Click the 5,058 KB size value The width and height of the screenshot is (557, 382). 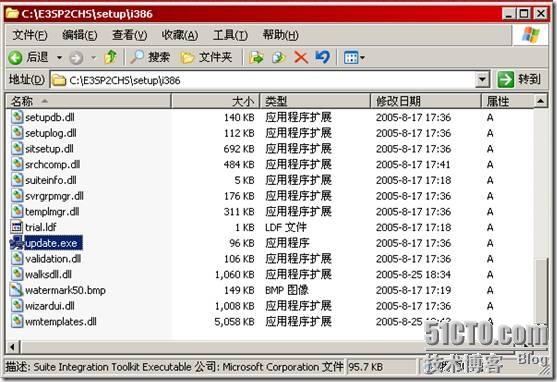(234, 322)
